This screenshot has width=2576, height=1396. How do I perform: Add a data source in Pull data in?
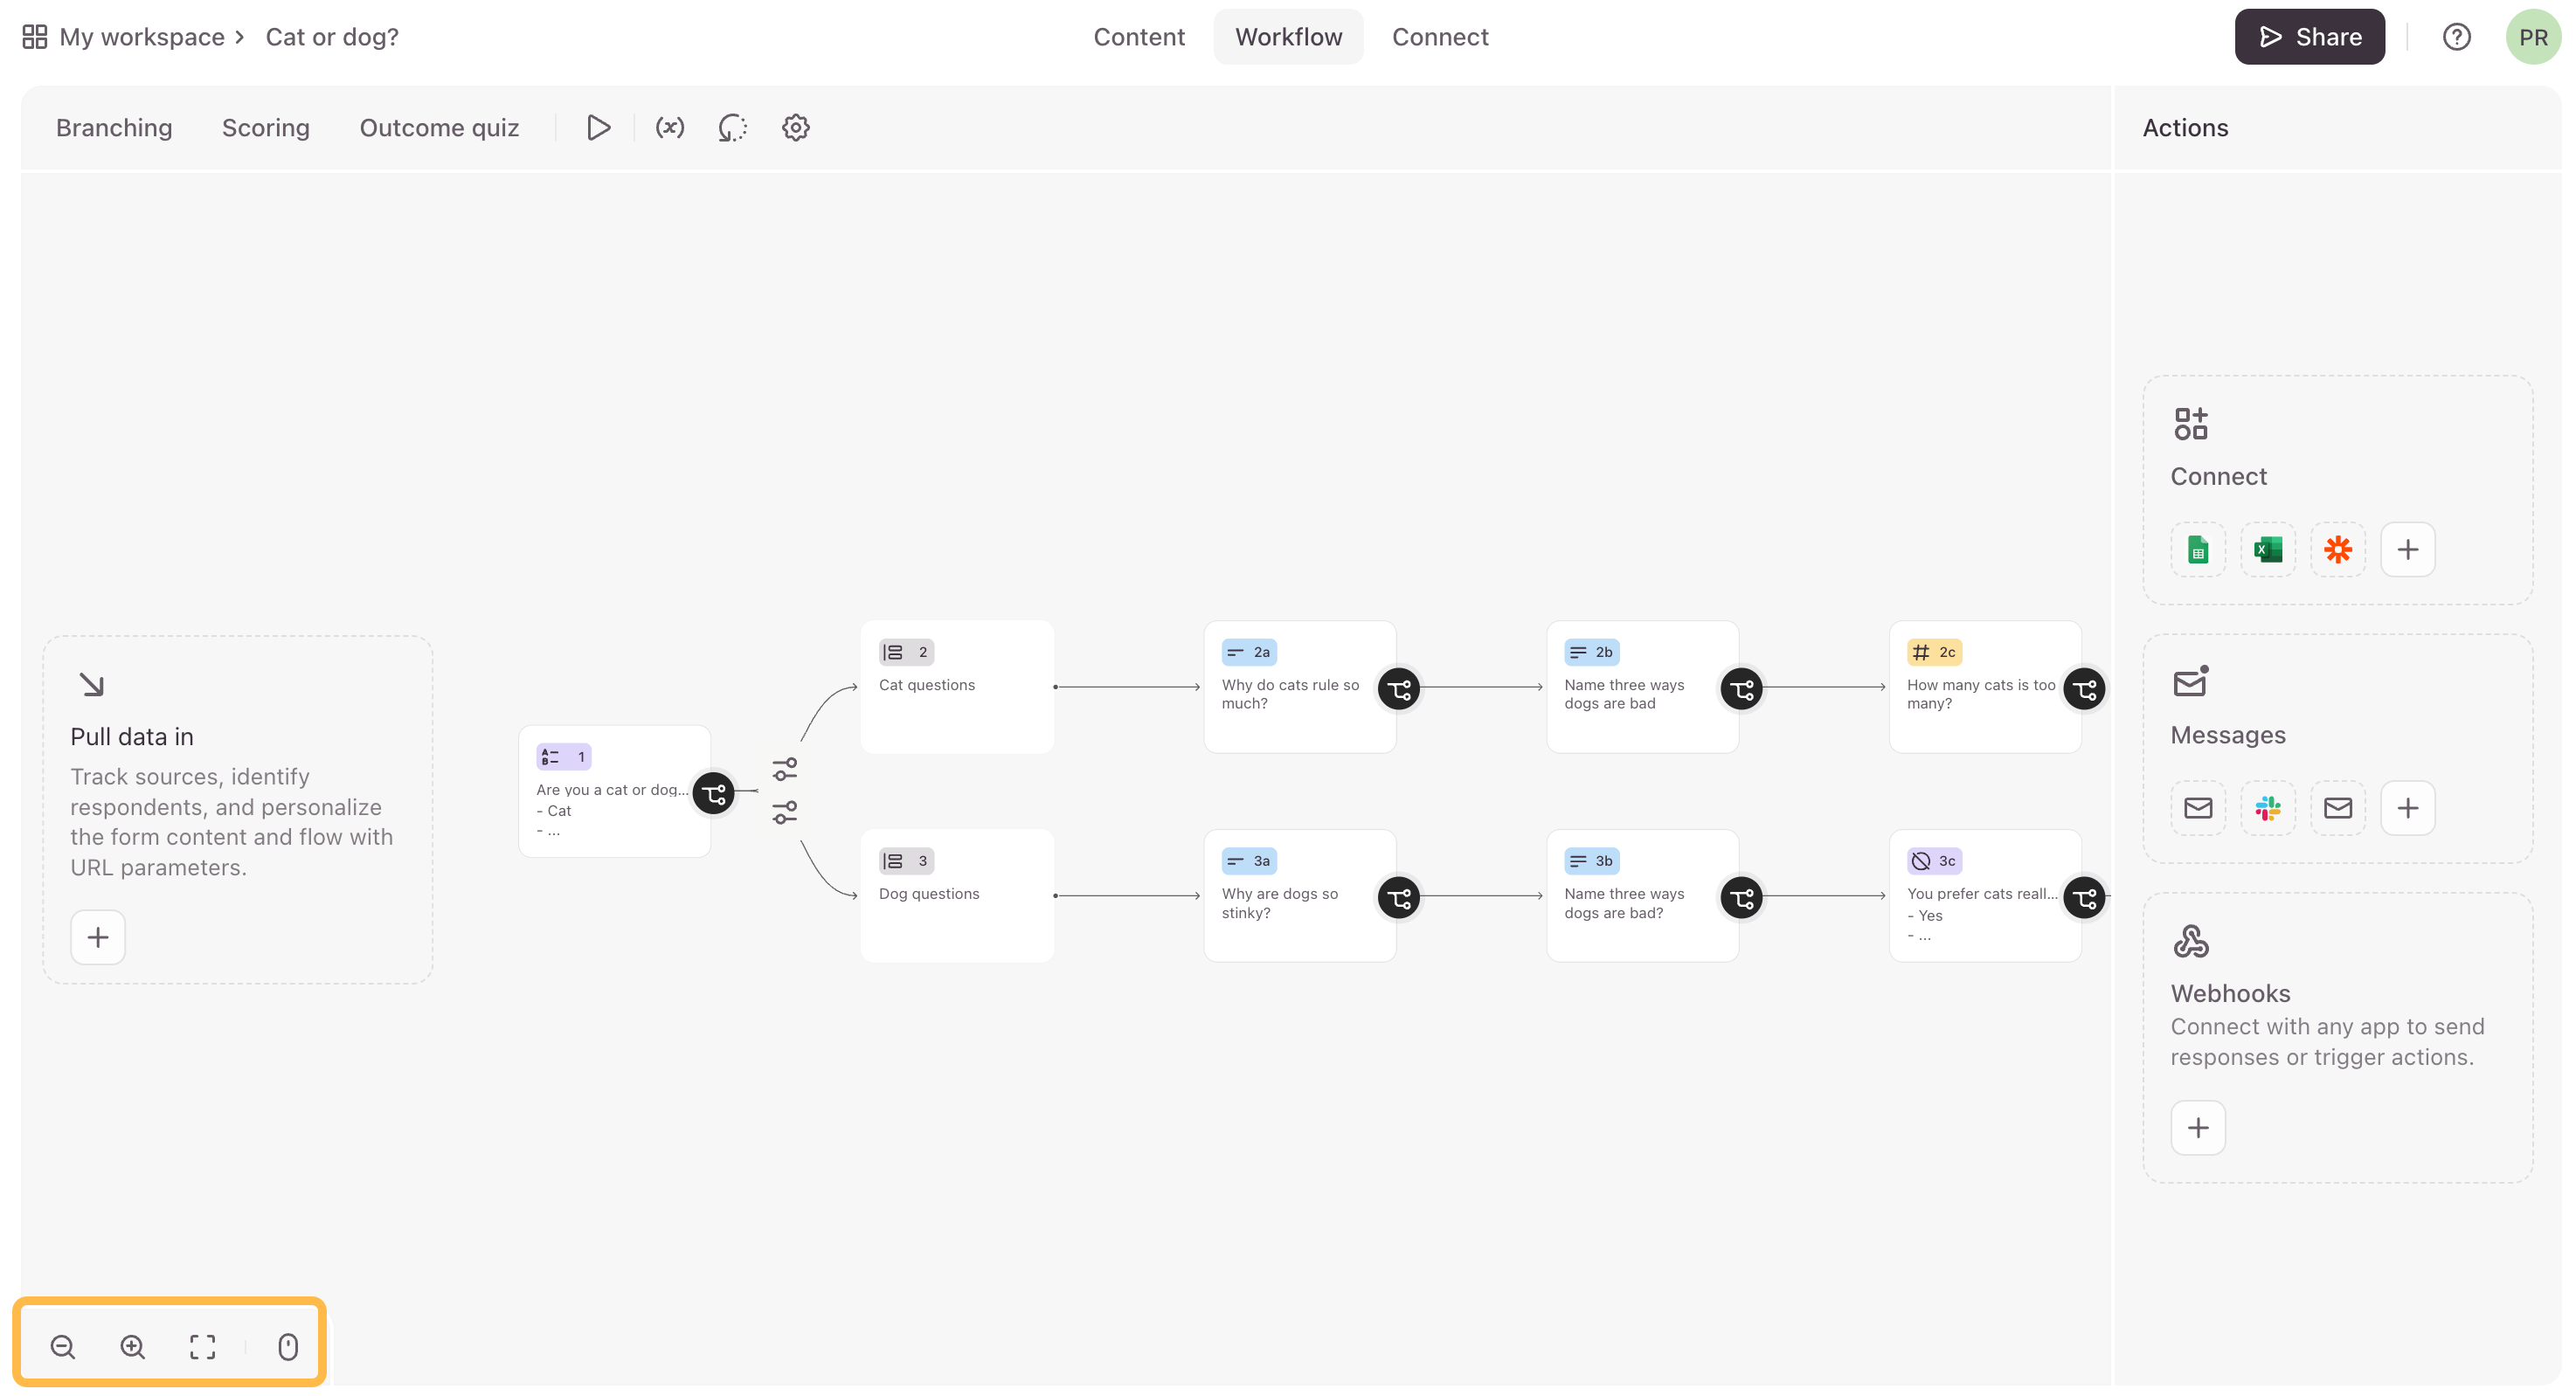98,937
